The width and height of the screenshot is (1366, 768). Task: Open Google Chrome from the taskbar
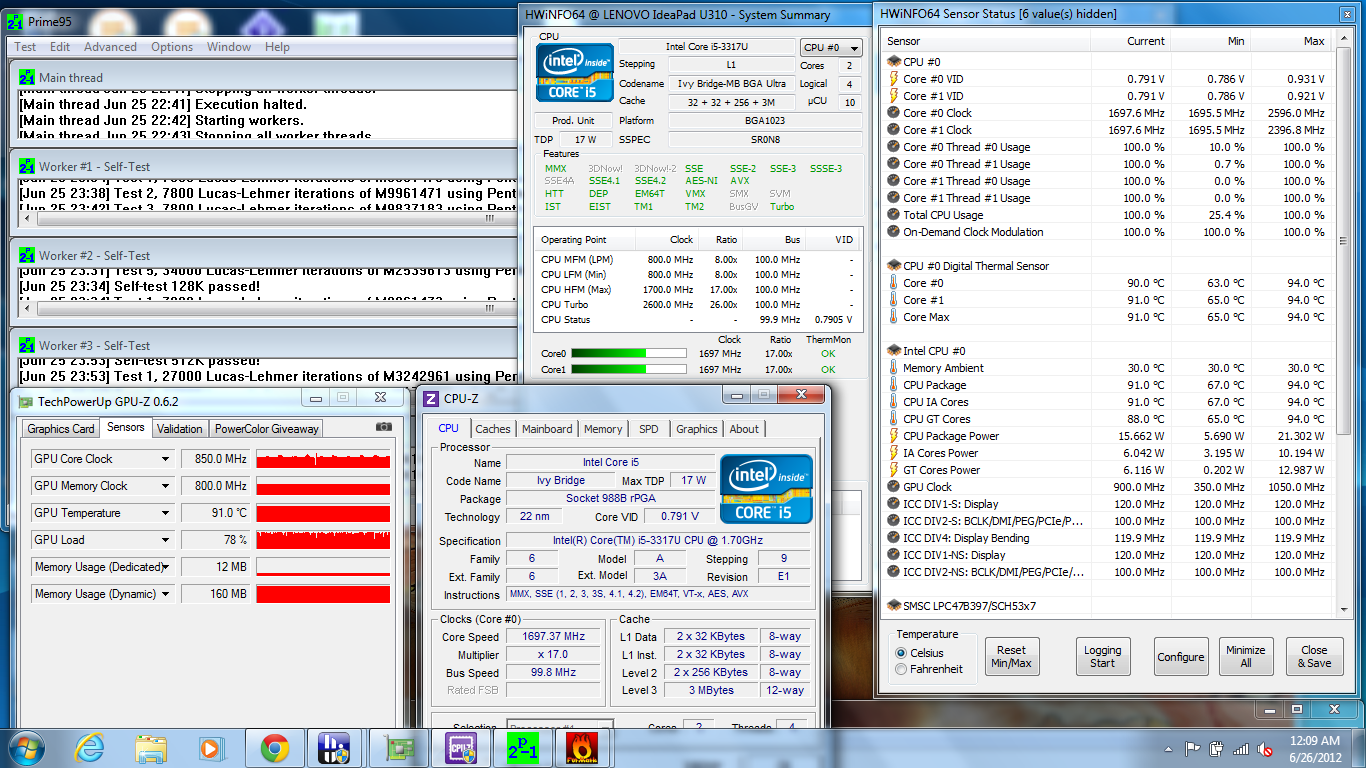274,748
